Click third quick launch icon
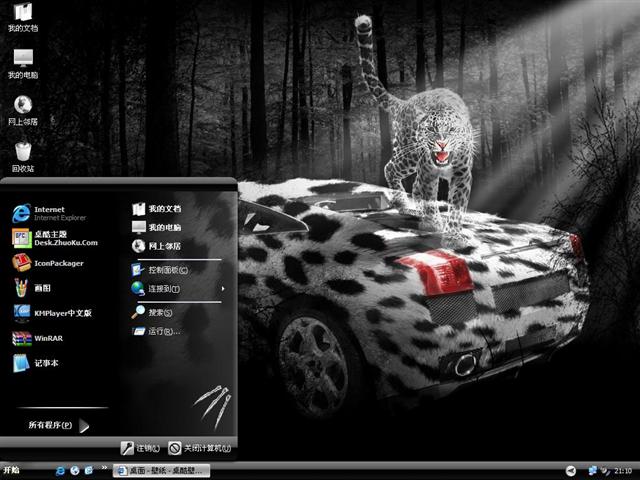 tap(89, 471)
